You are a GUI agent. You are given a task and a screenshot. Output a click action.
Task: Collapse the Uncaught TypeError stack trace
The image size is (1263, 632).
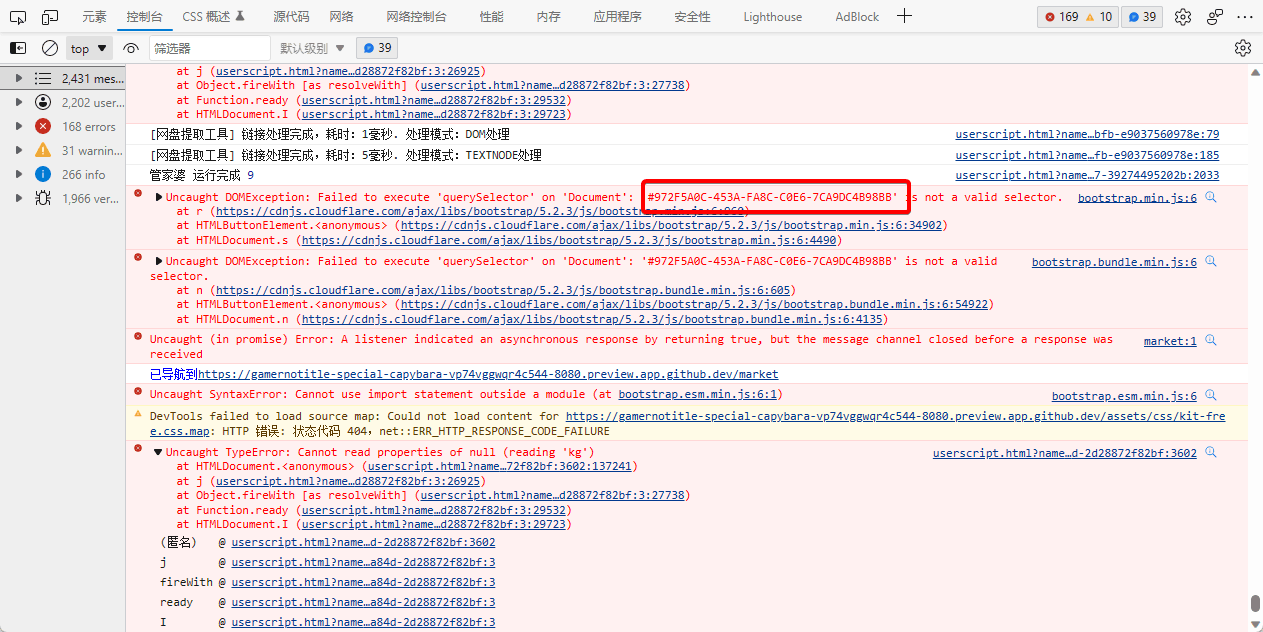coord(158,453)
